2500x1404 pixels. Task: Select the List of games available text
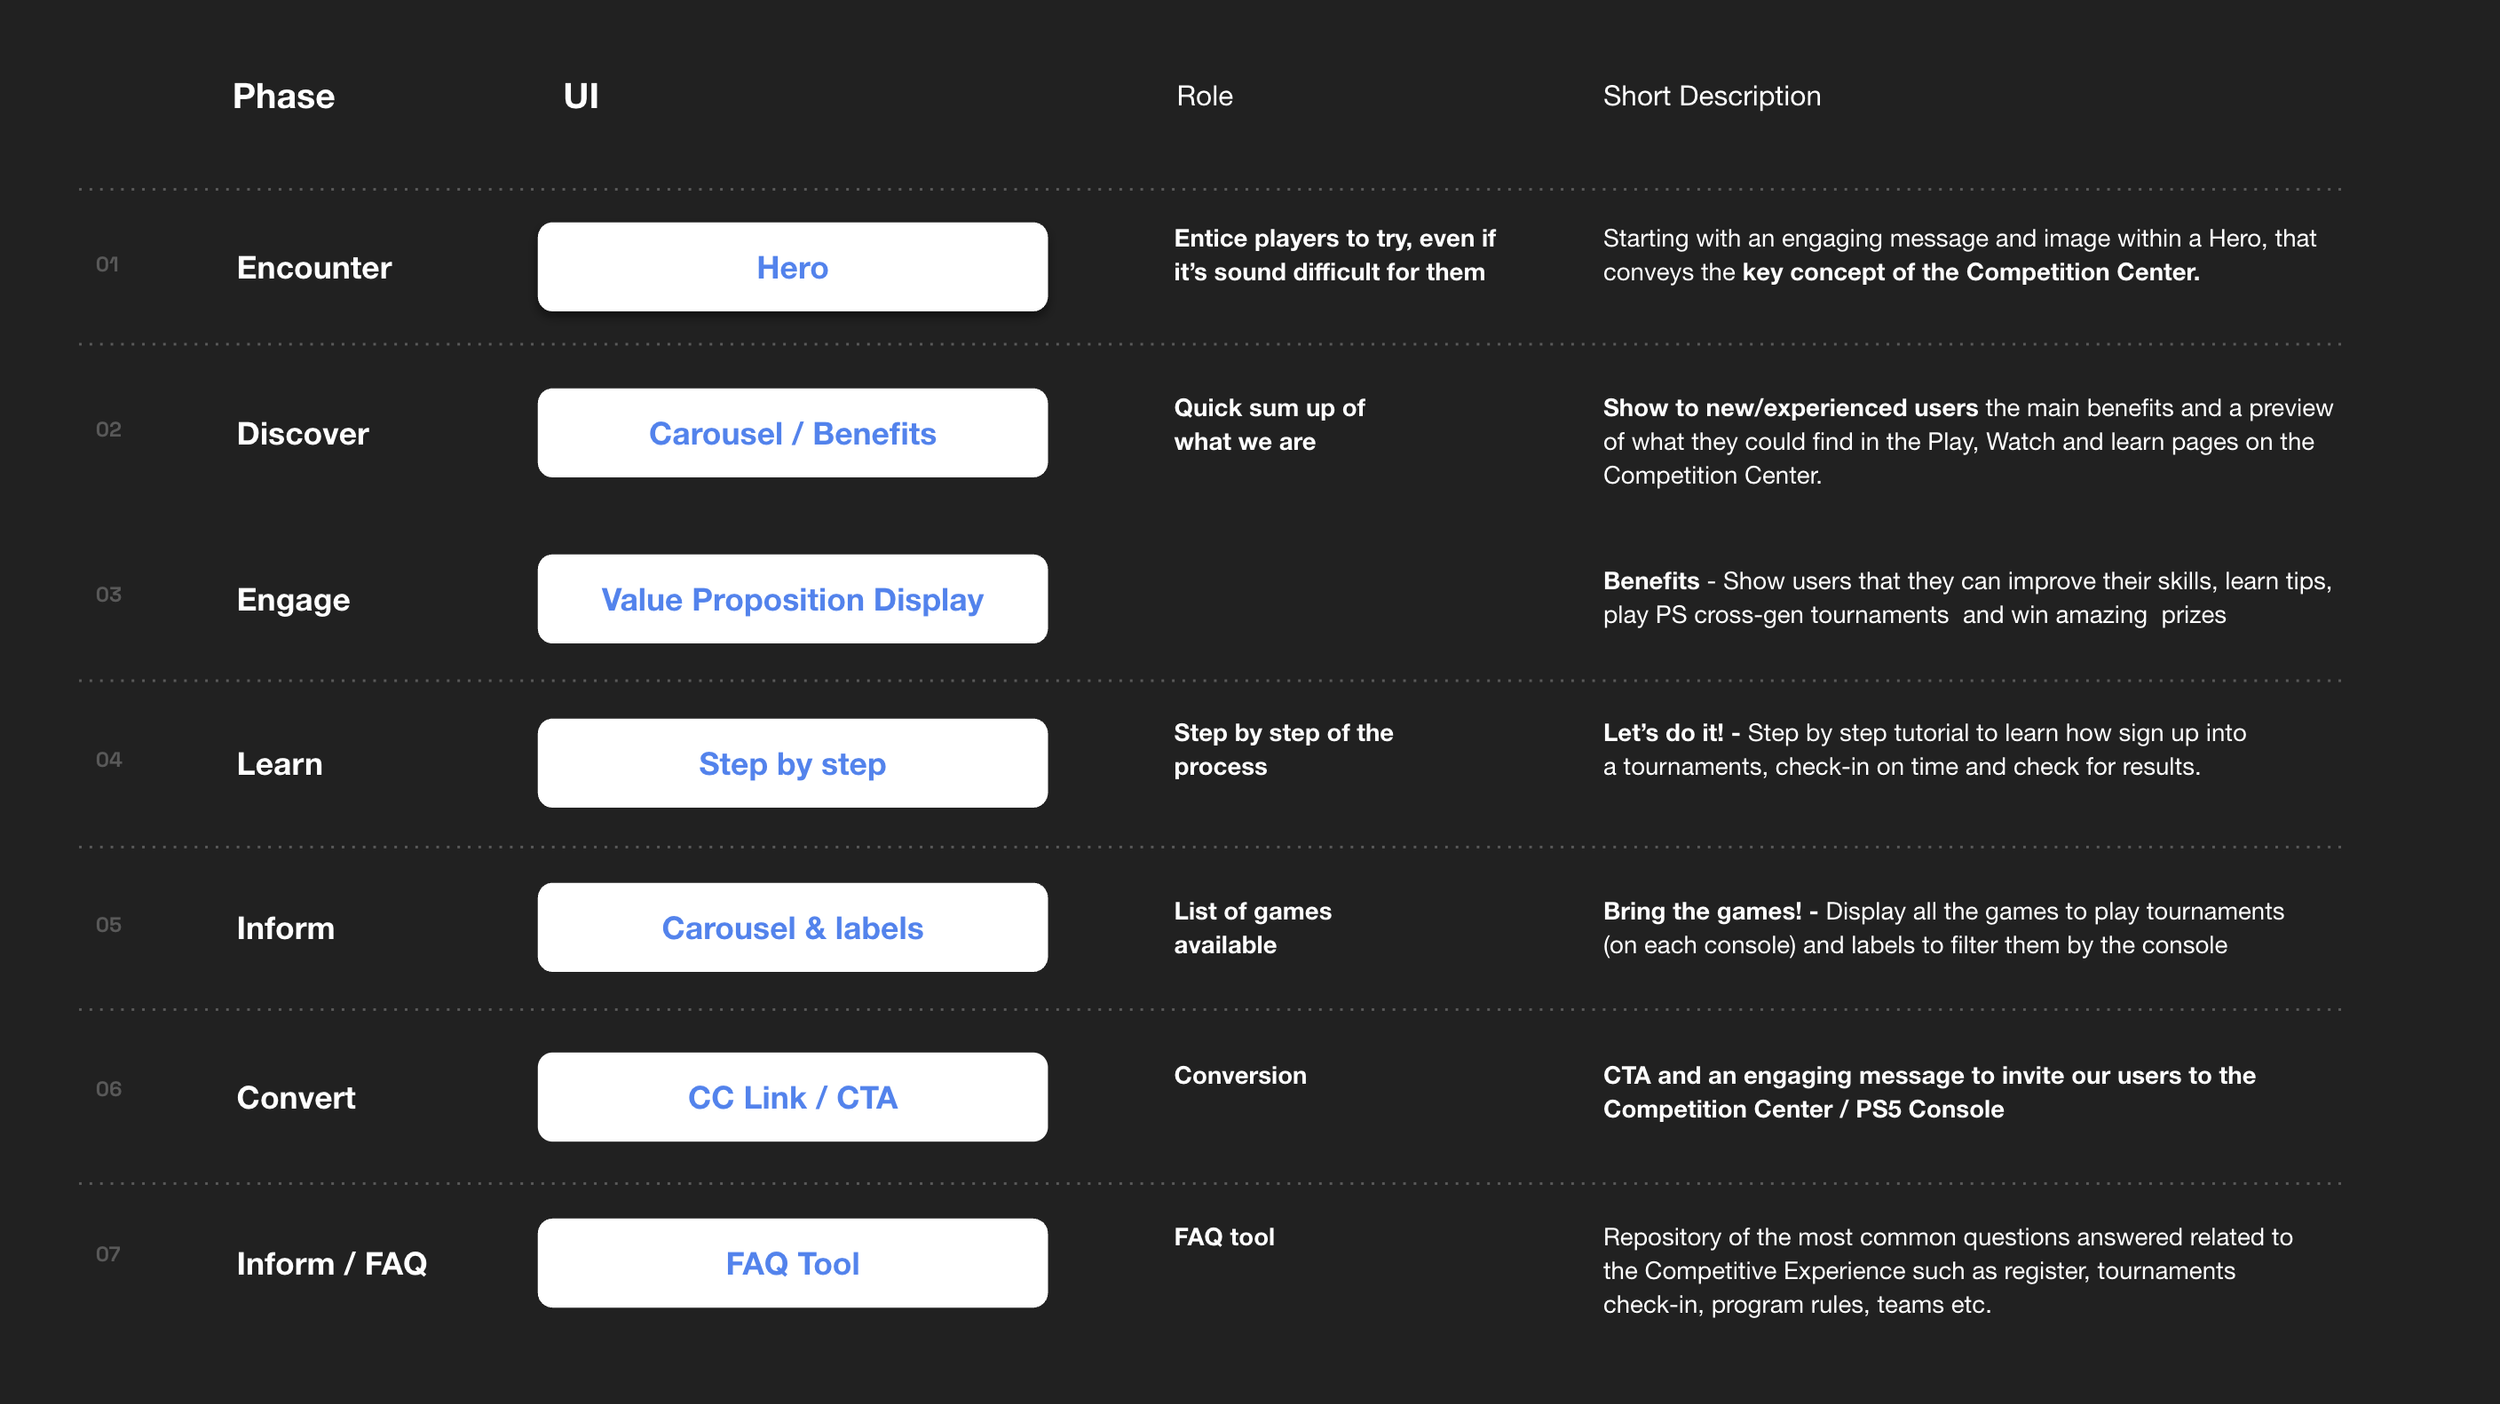[x=1252, y=927]
